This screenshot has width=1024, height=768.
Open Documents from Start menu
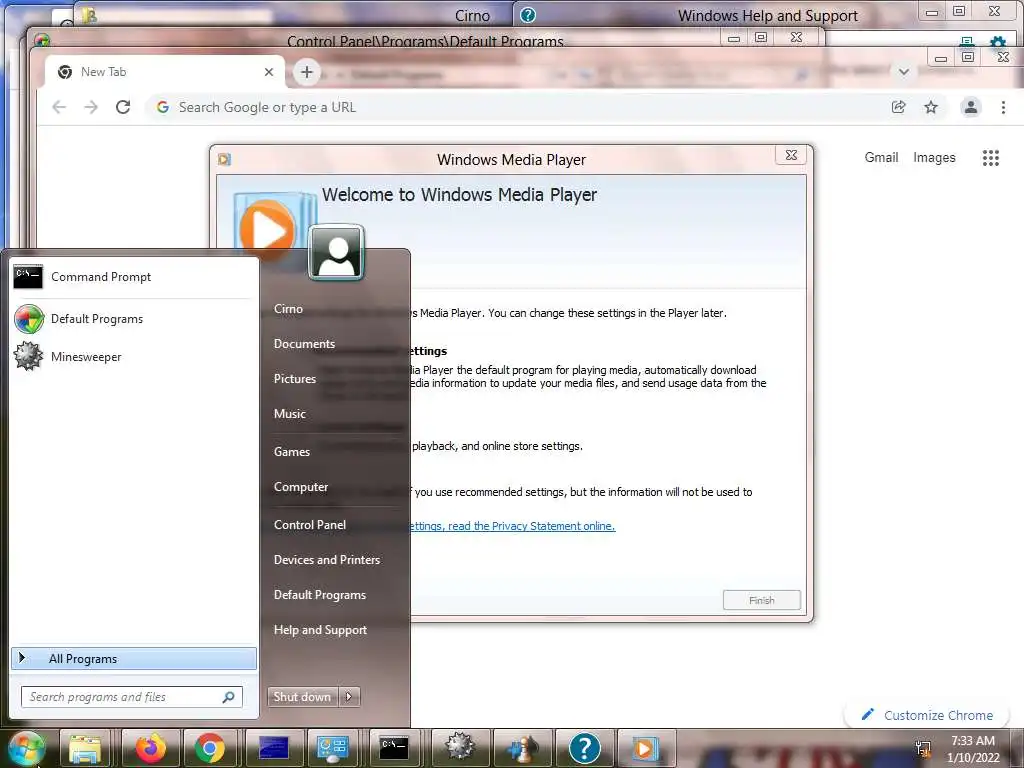304,344
